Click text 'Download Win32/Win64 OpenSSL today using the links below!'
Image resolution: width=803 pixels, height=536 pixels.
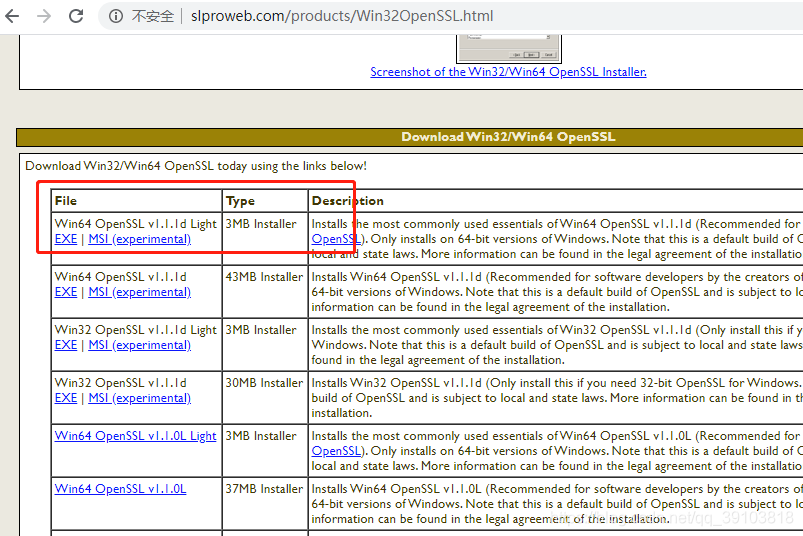[x=196, y=166]
